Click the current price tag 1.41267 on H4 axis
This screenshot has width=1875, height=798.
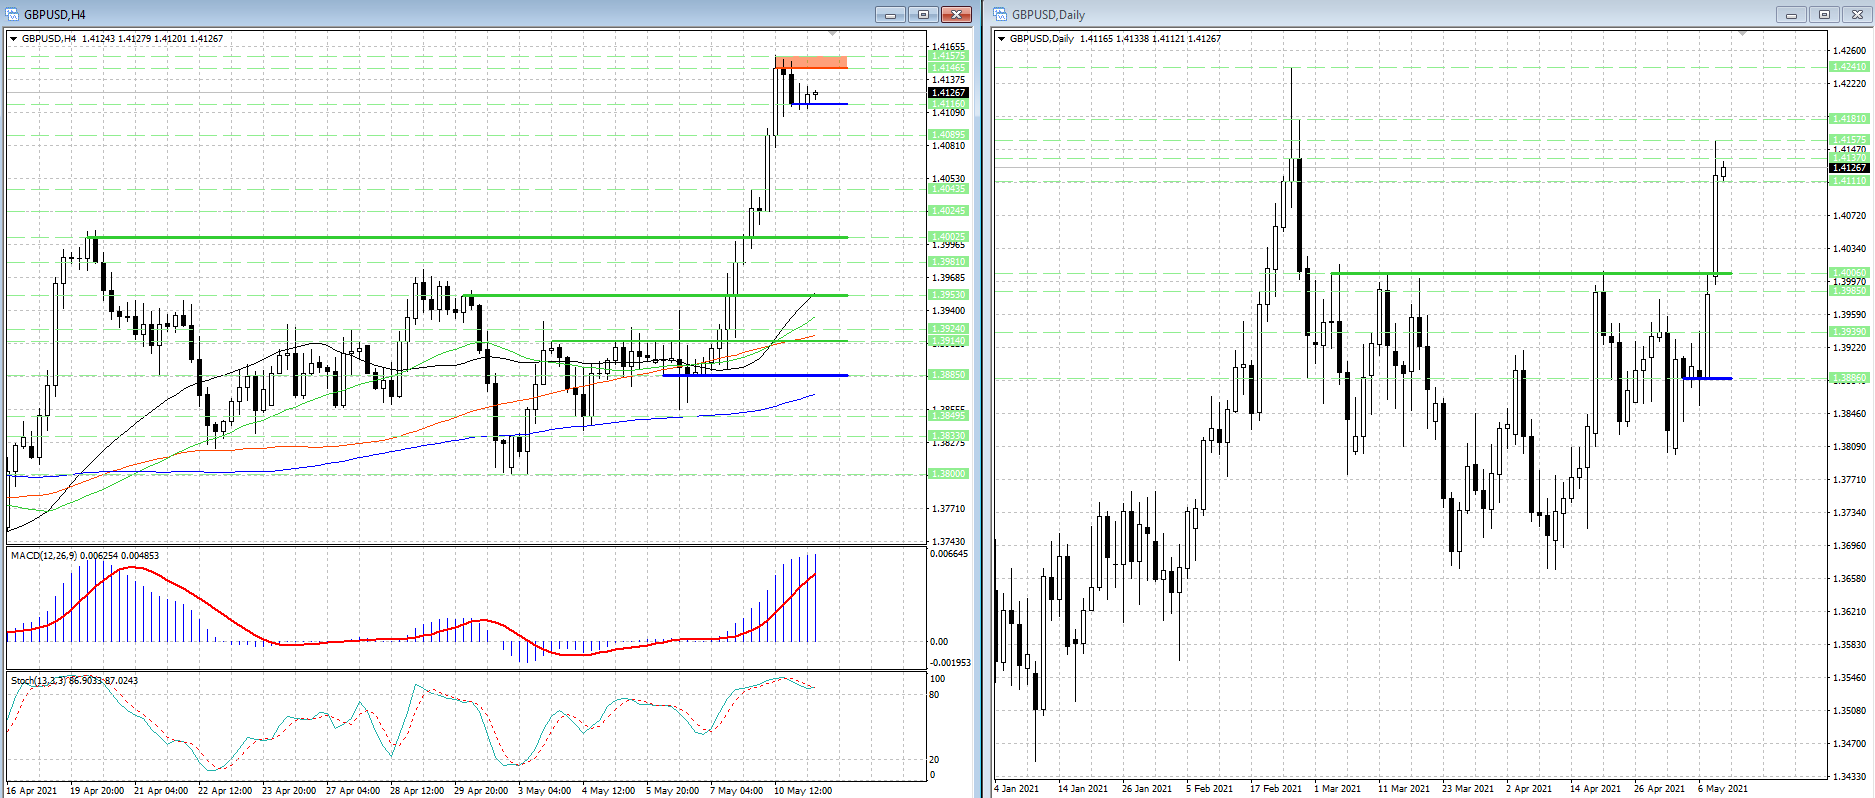click(x=949, y=93)
